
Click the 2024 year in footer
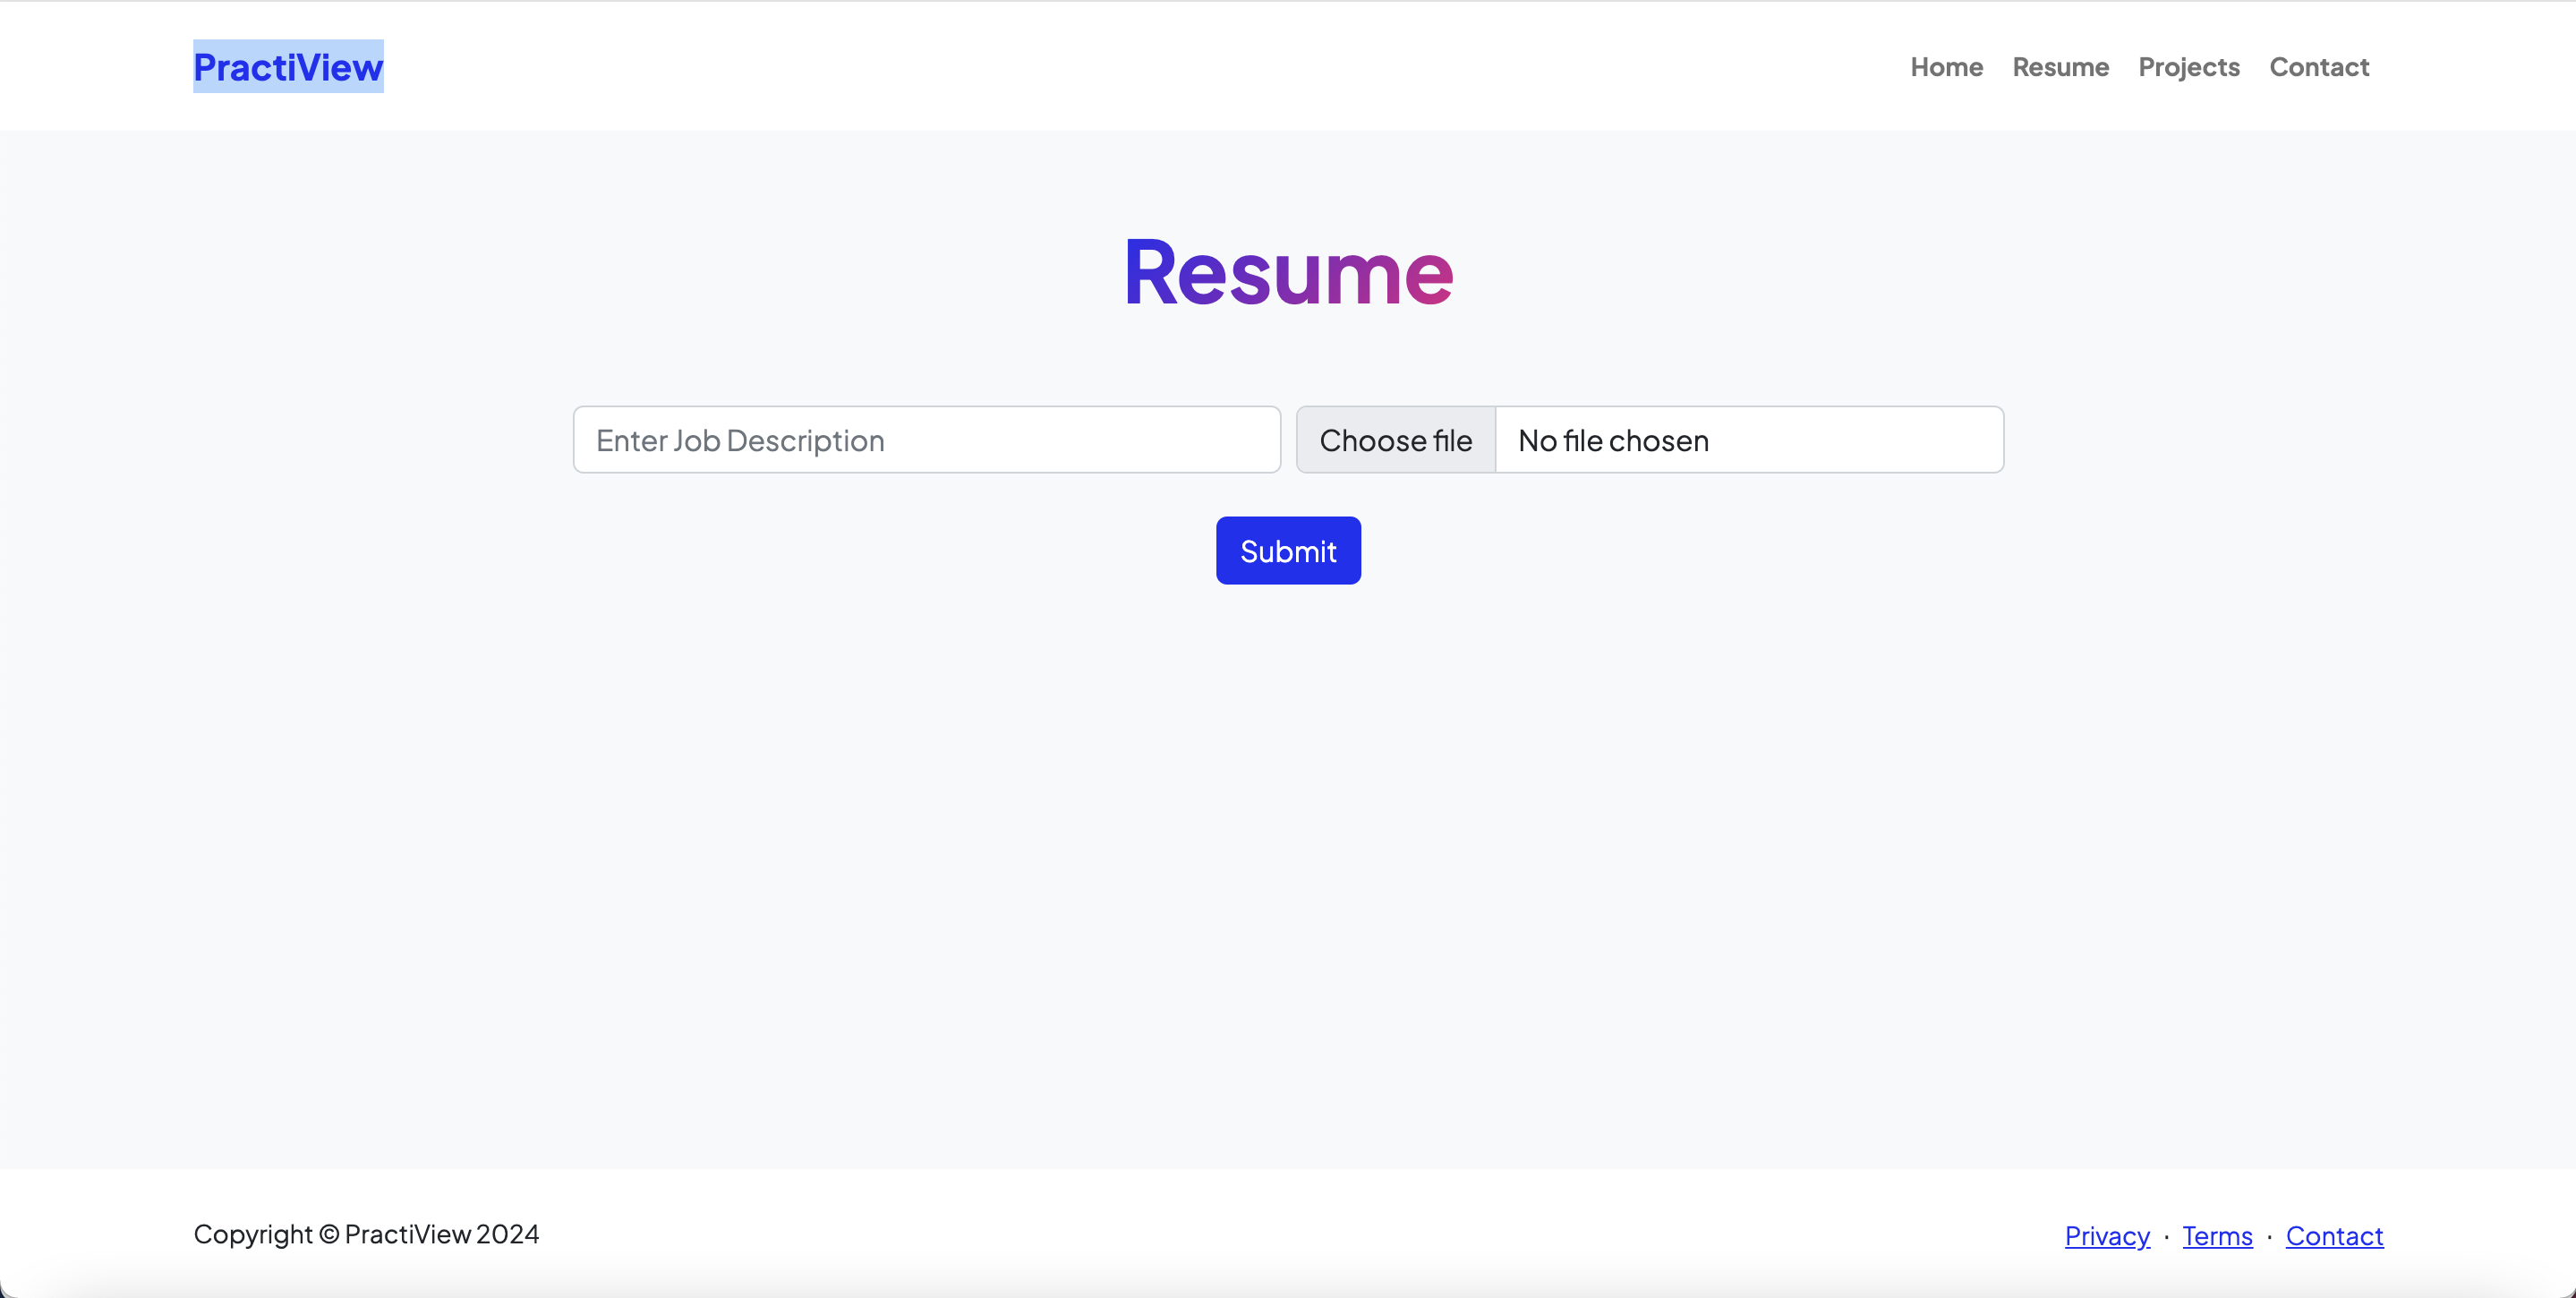507,1234
